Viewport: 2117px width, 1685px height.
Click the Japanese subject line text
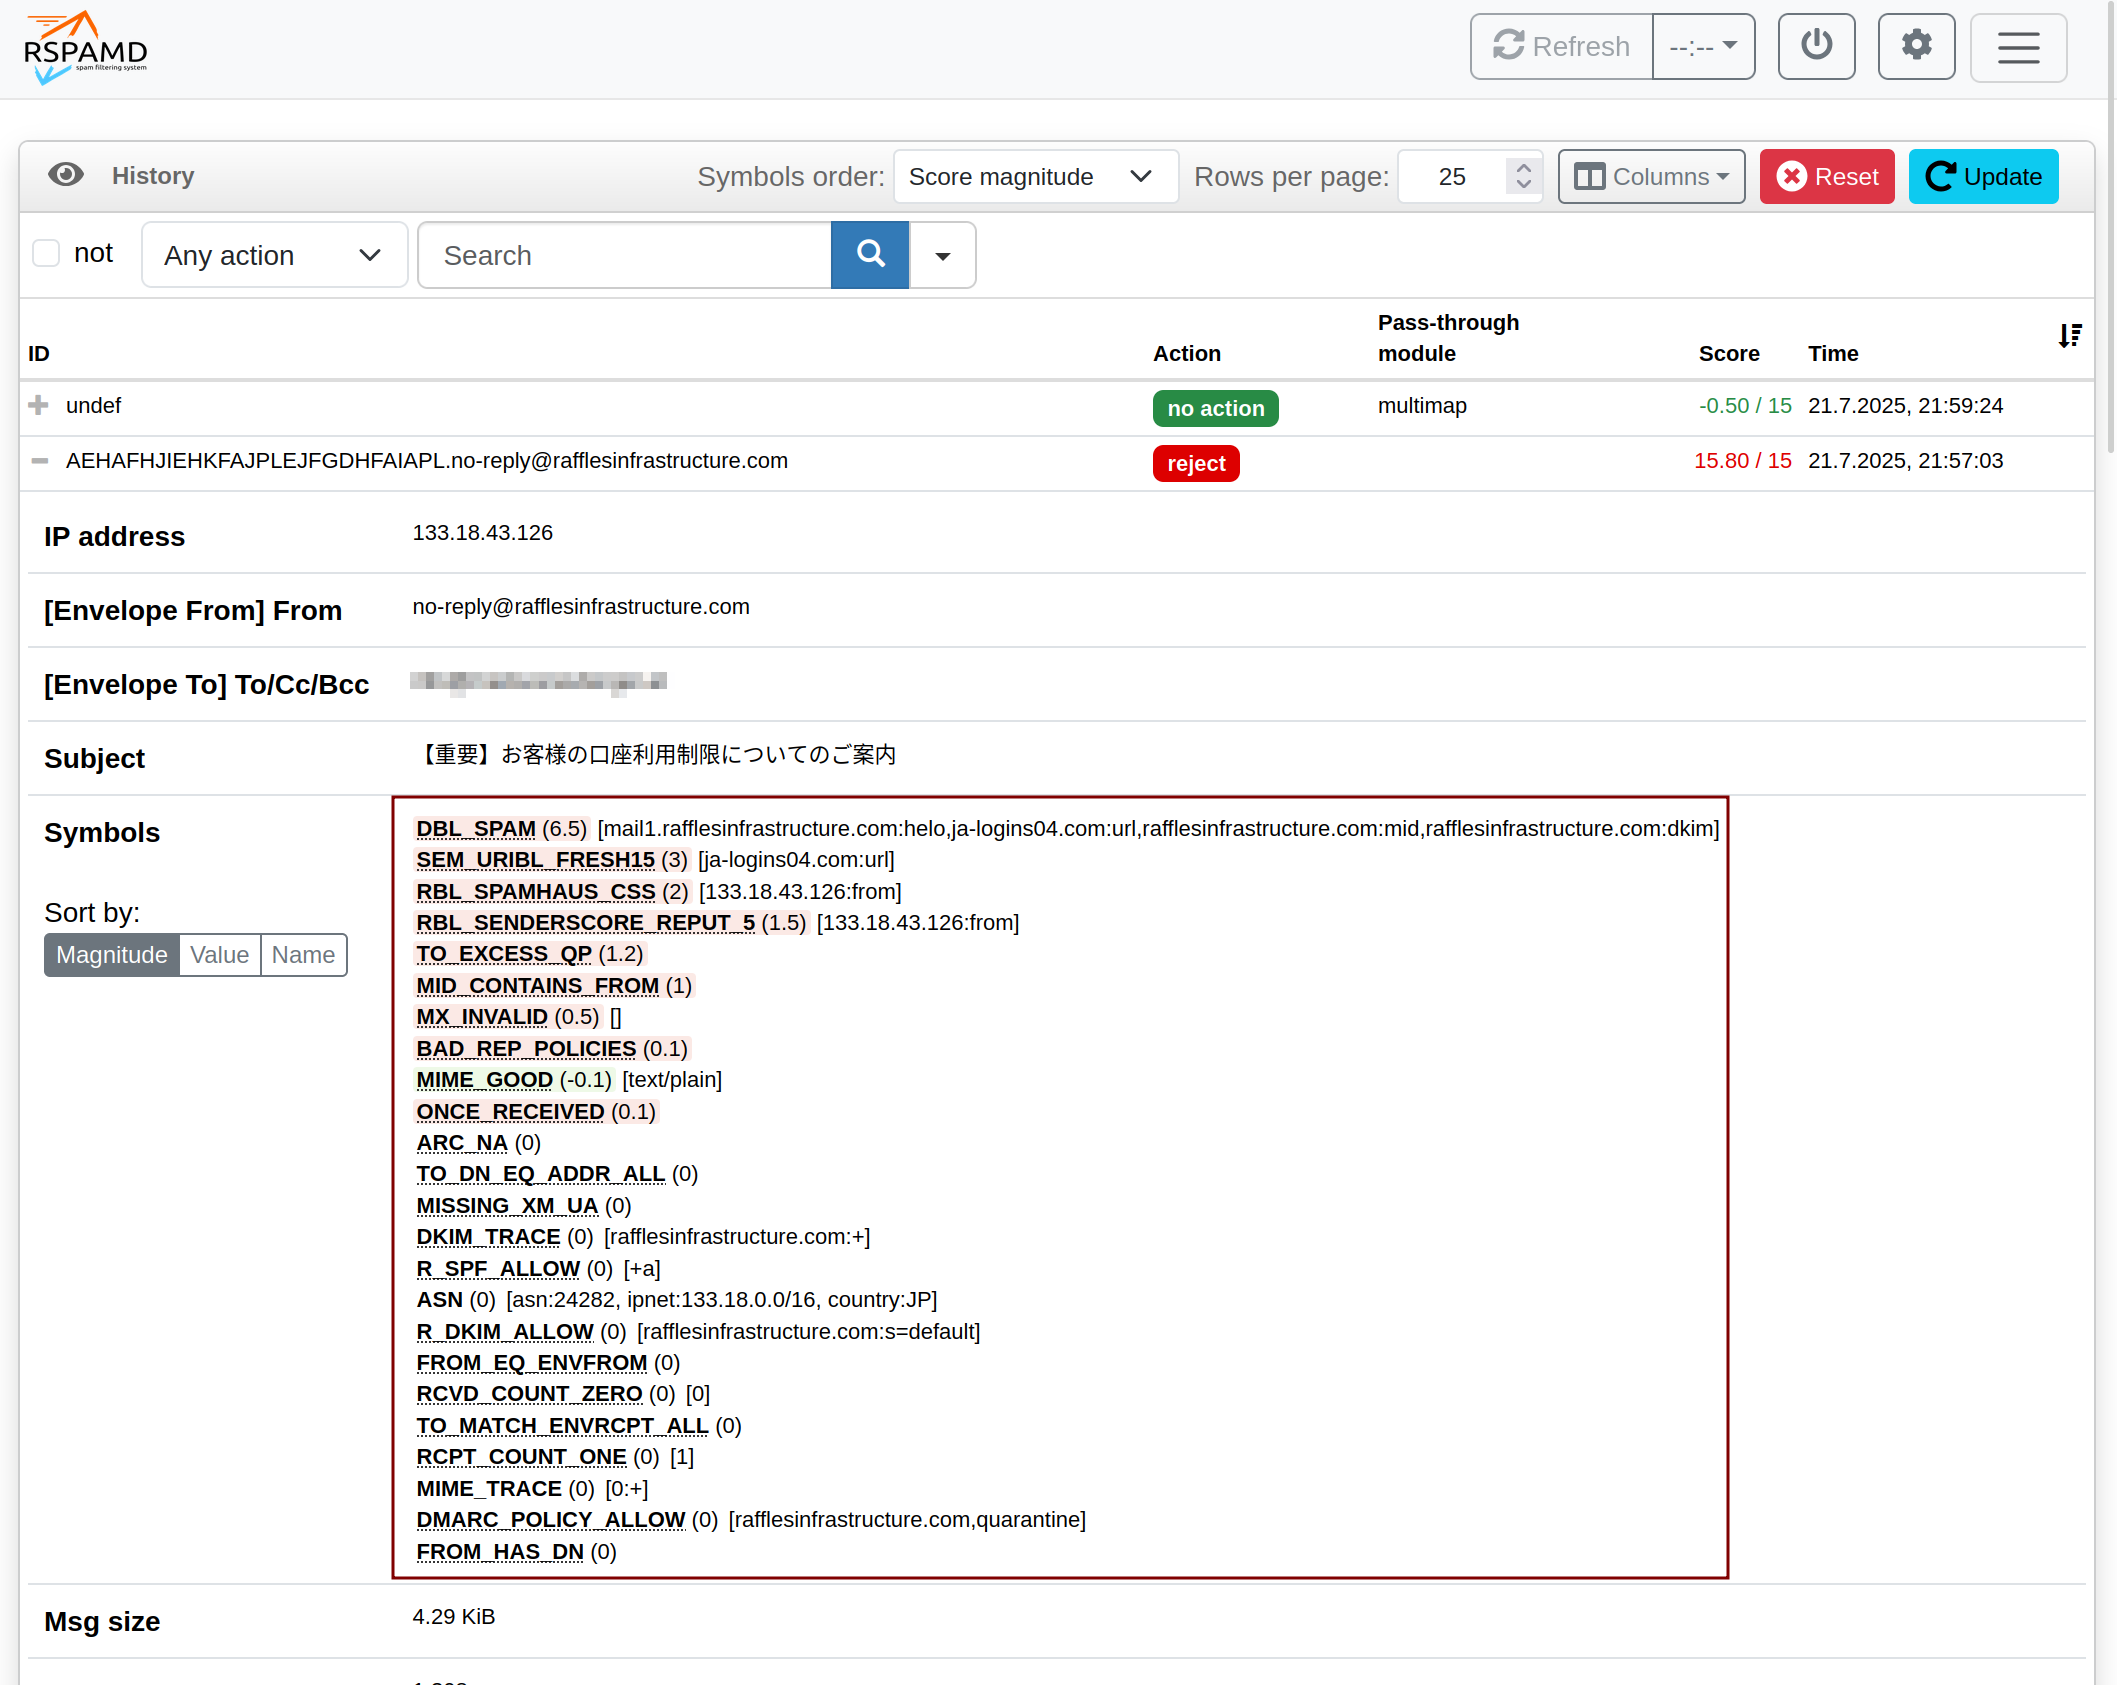655,755
